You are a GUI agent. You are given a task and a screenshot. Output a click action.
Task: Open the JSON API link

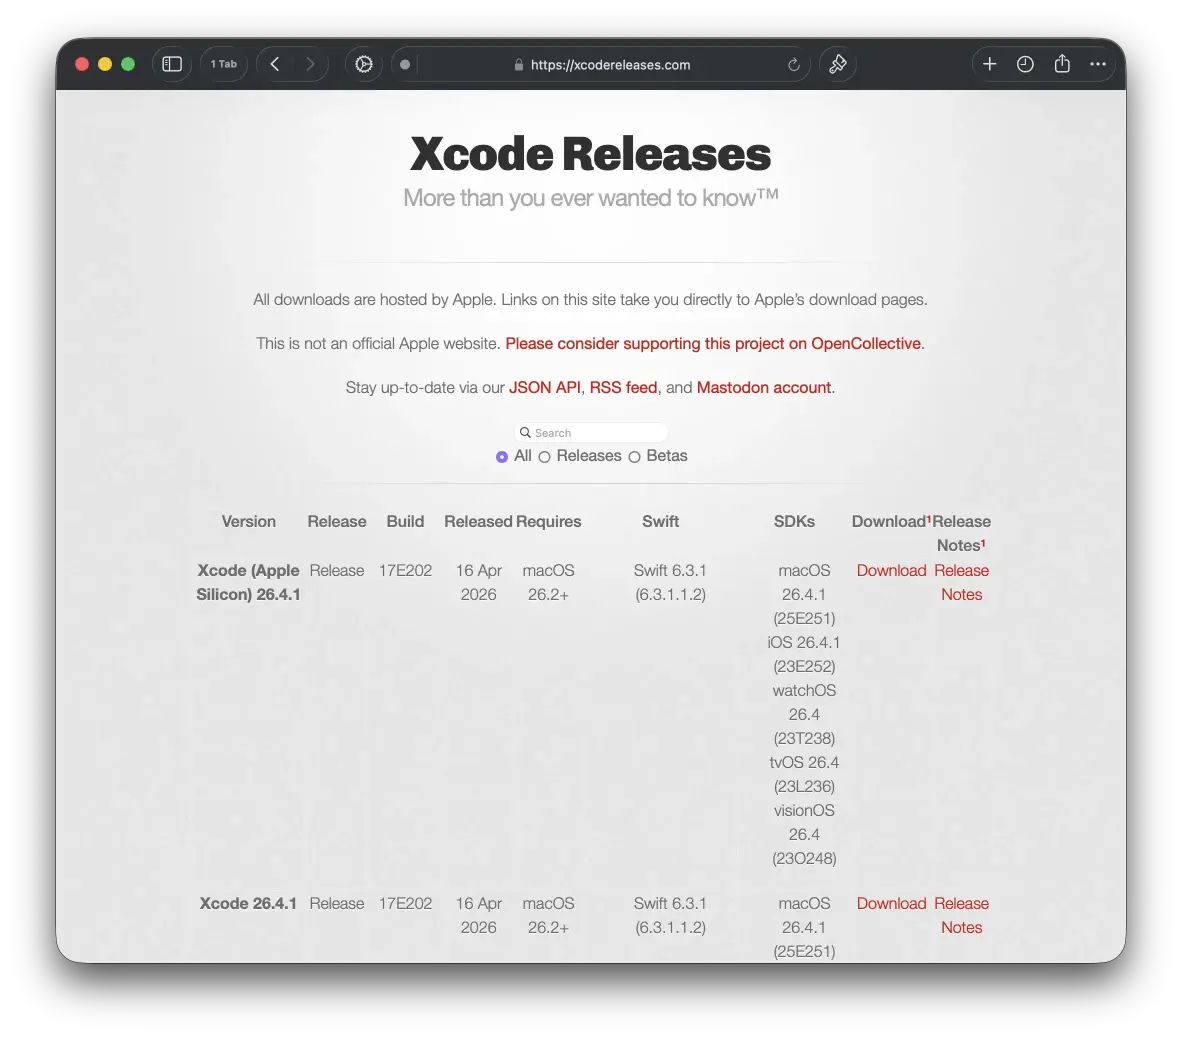click(544, 387)
